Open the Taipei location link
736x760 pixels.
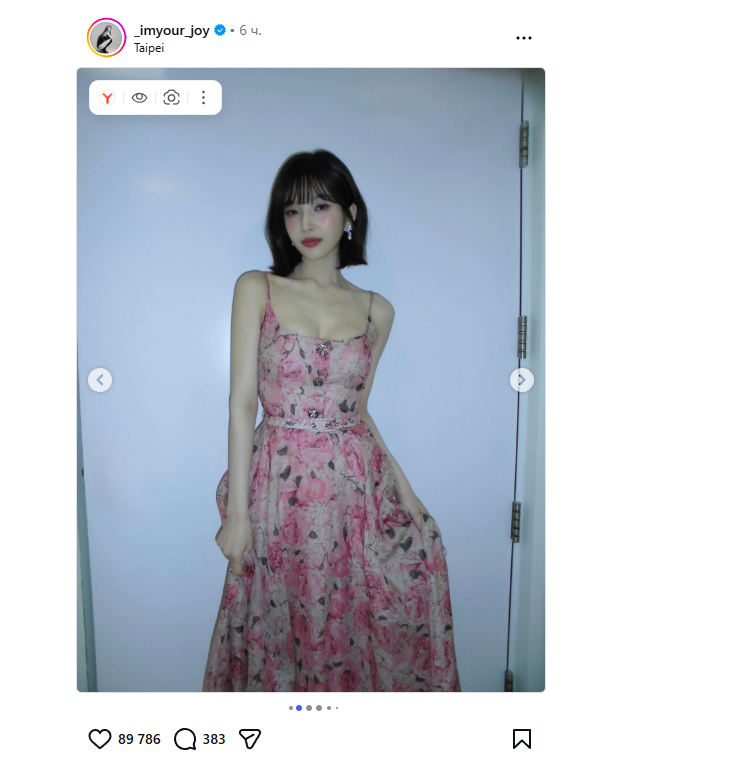pyautogui.click(x=149, y=48)
